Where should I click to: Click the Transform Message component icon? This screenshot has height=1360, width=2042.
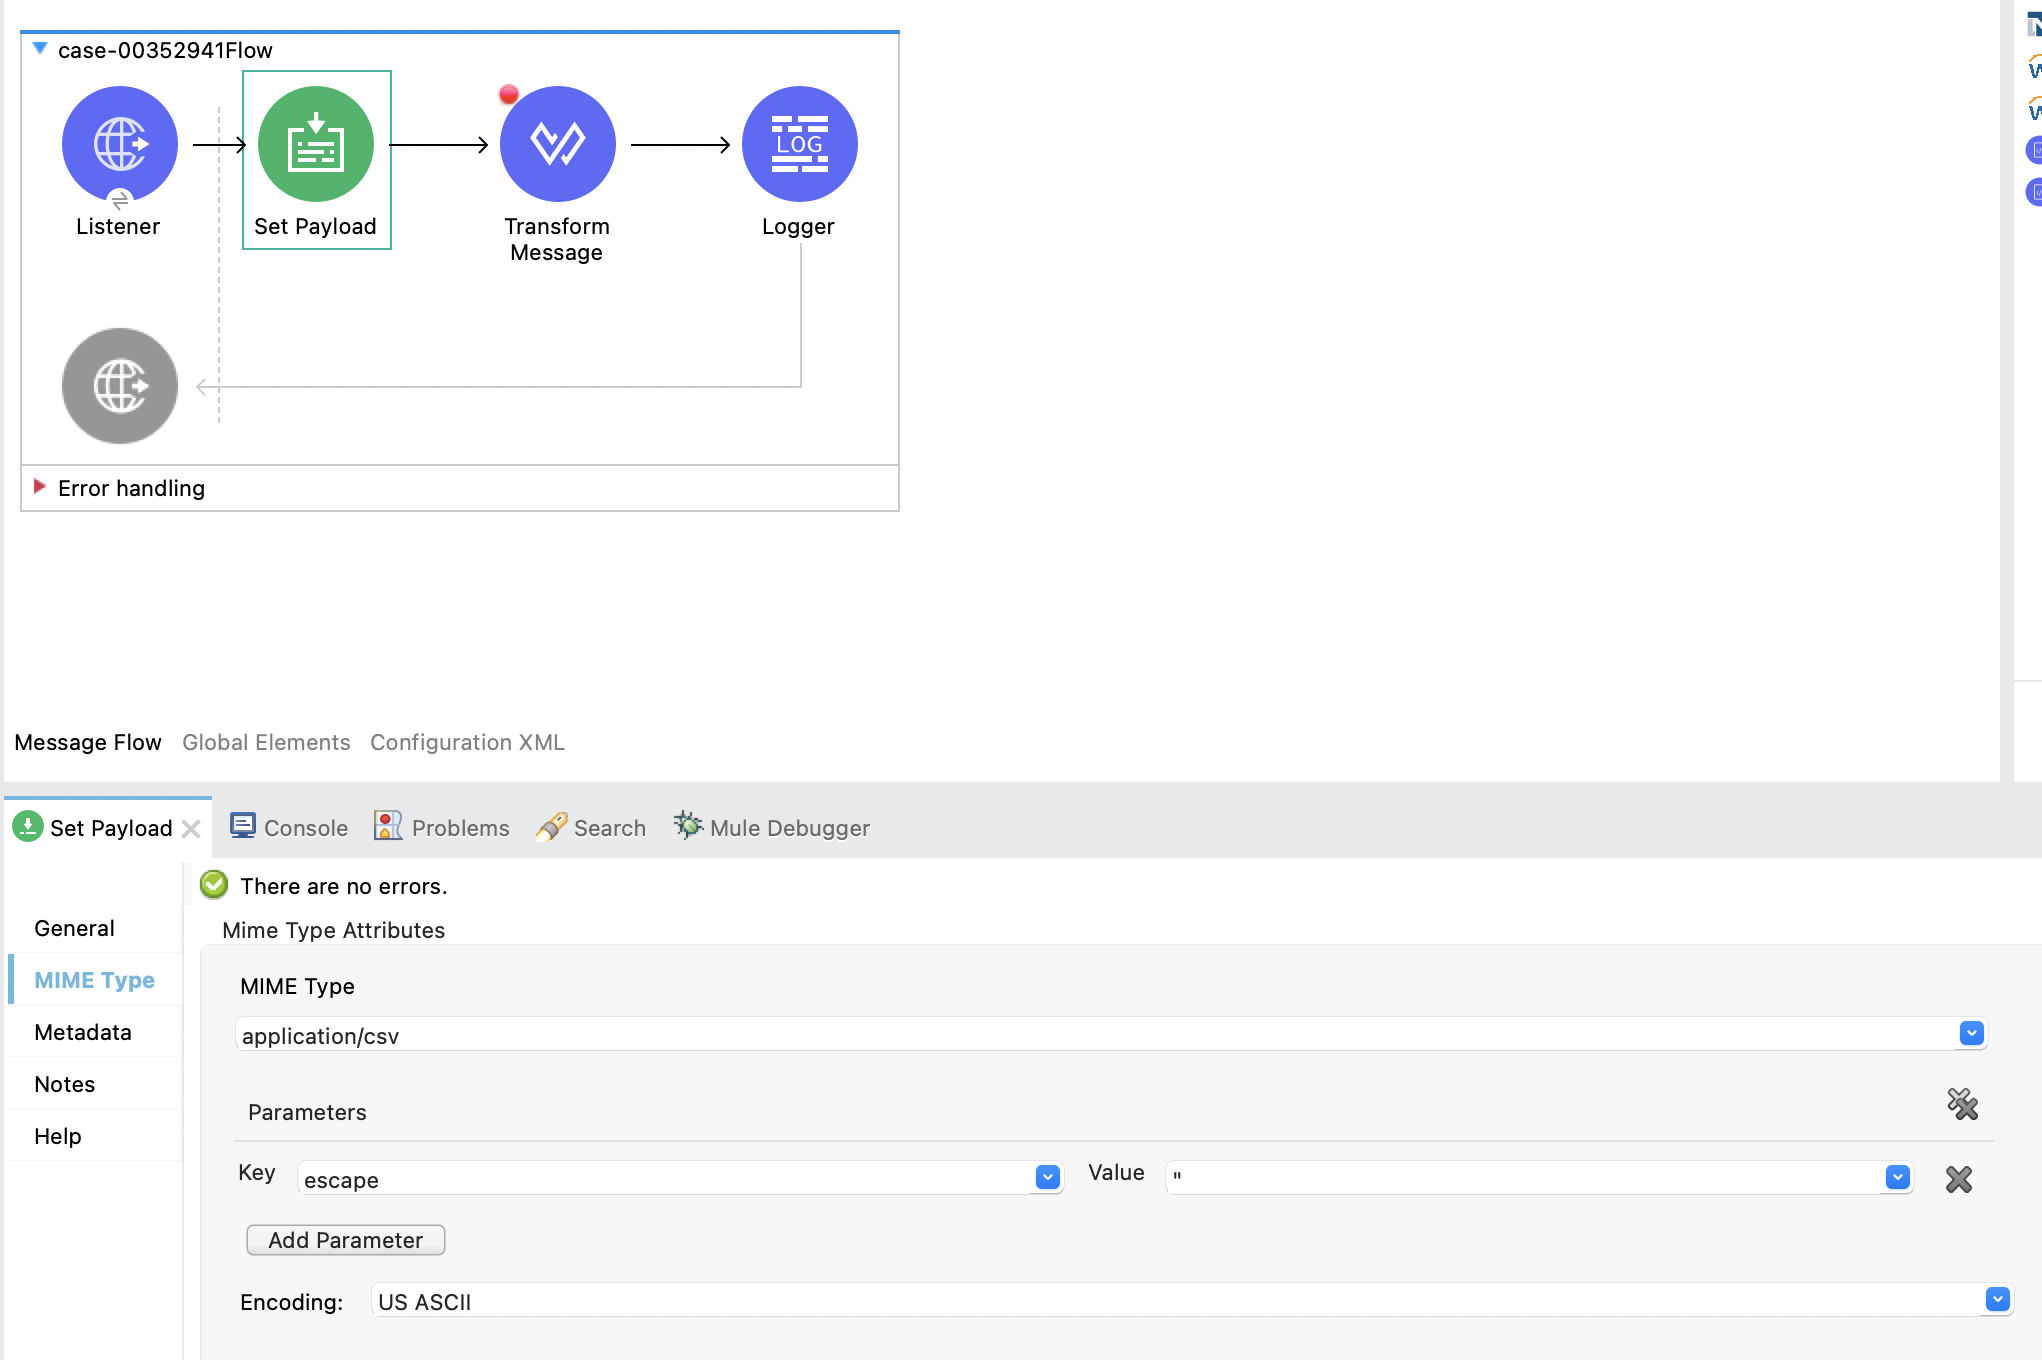pyautogui.click(x=557, y=144)
